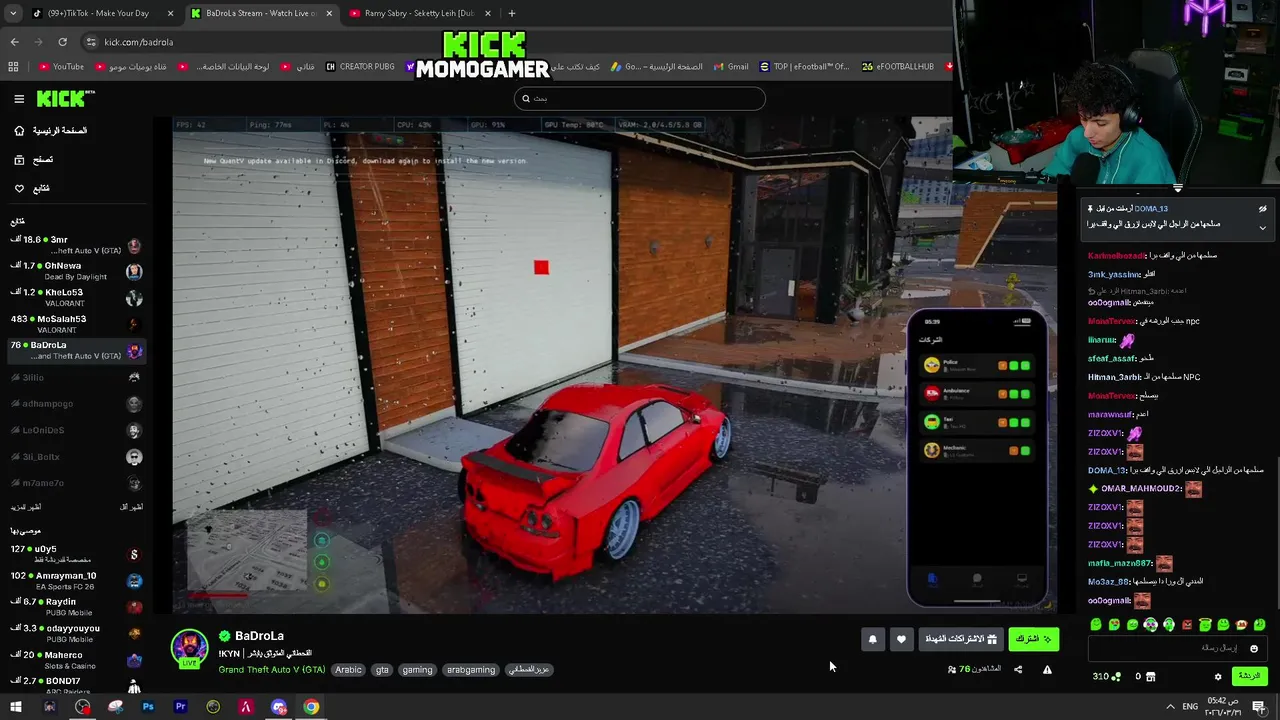Open a new browser tab
The height and width of the screenshot is (720, 1280).
tap(511, 13)
